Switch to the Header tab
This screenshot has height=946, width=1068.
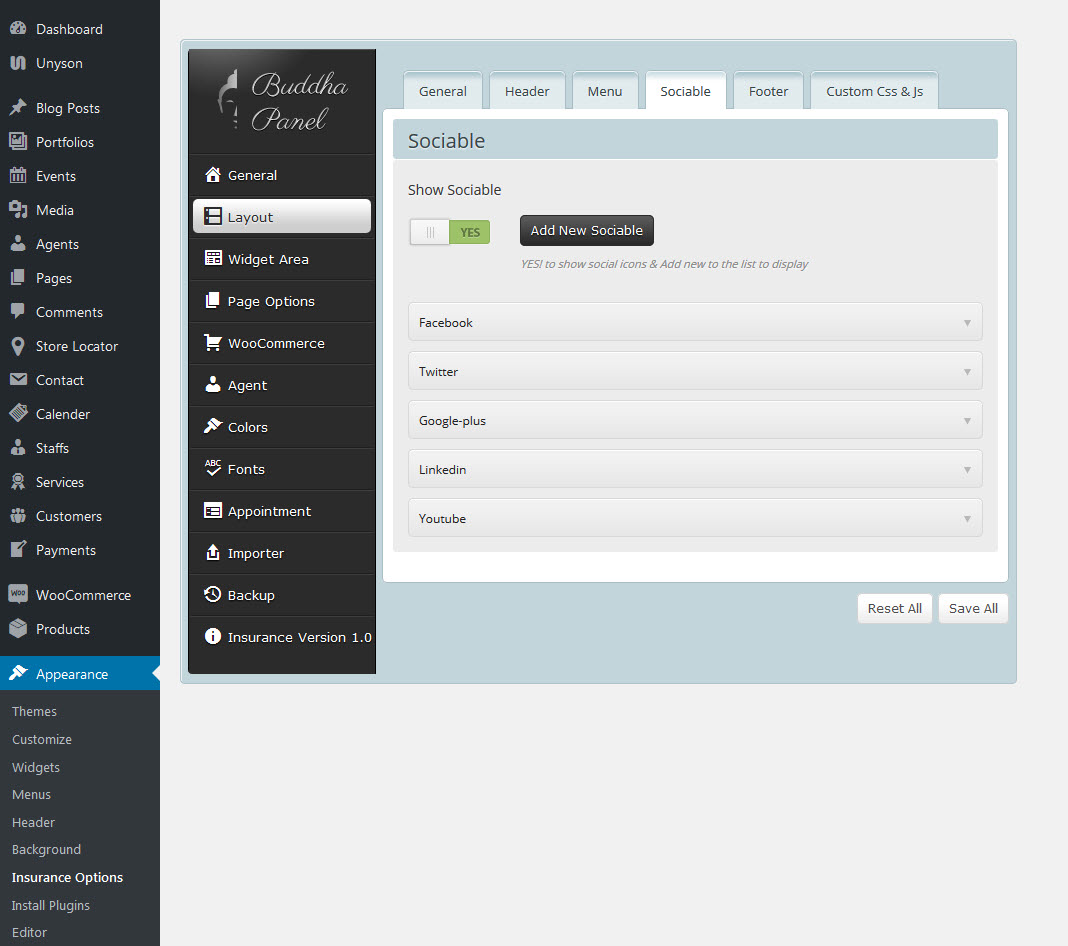527,91
